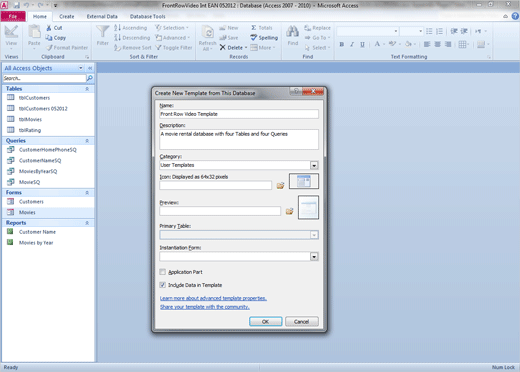Screen dimensions: 520x372
Task: Select Customer Name report
Action: 37,232
